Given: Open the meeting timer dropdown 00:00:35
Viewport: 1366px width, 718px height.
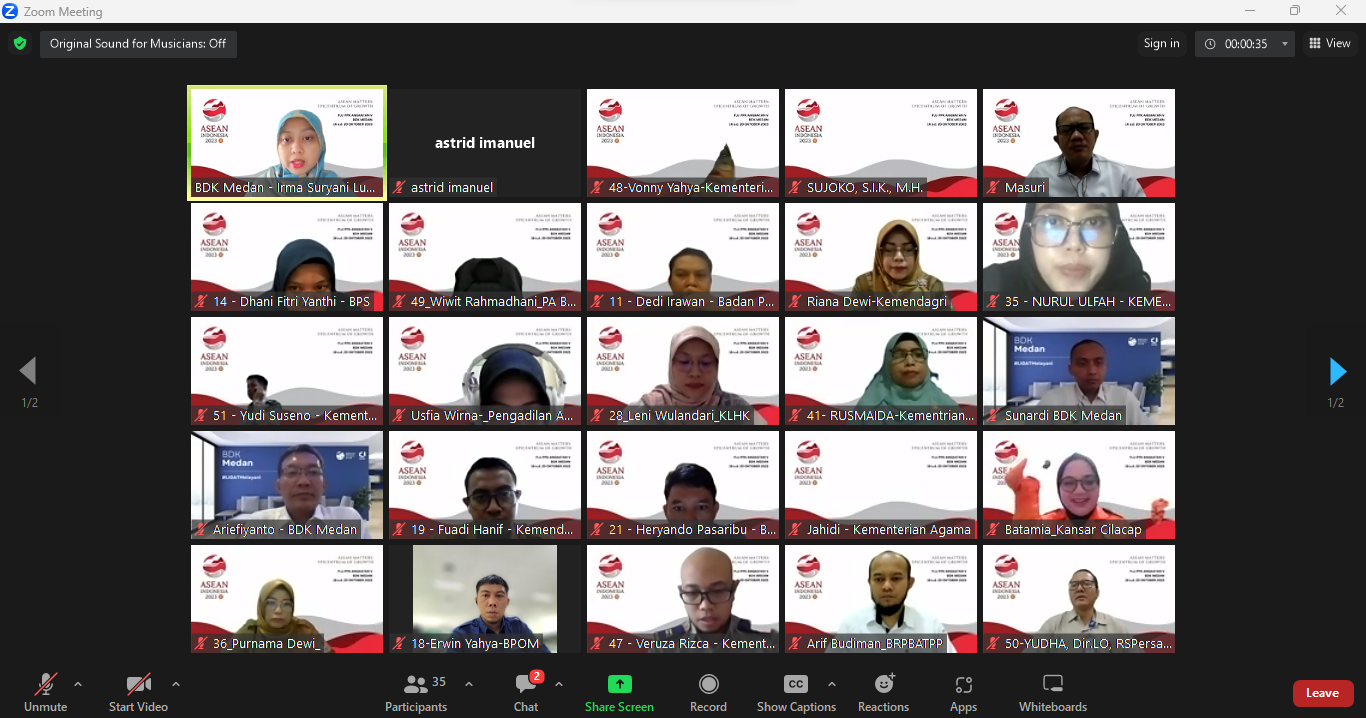Looking at the screenshot, I should 1245,44.
